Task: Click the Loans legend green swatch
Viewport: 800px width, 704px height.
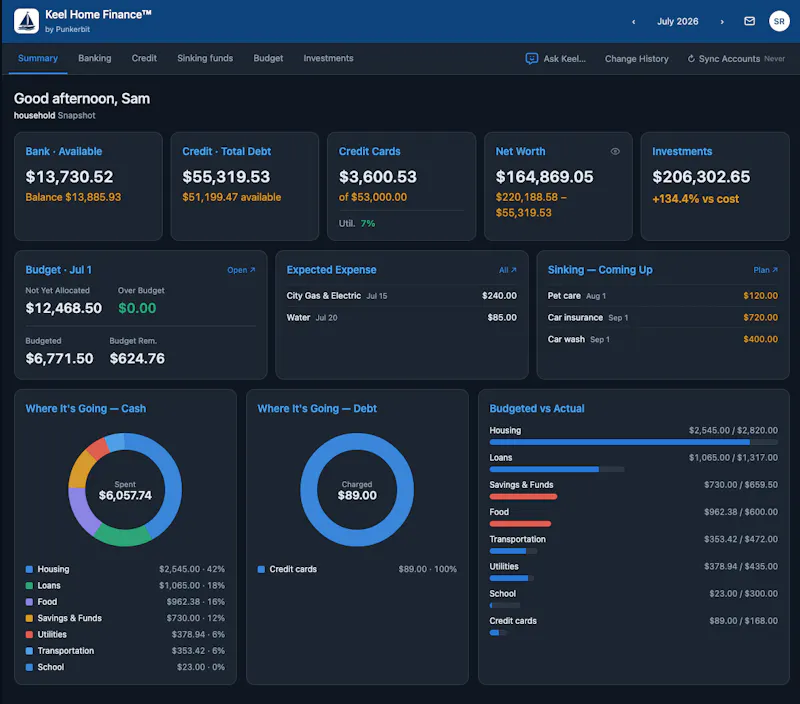Action: pyautogui.click(x=29, y=585)
